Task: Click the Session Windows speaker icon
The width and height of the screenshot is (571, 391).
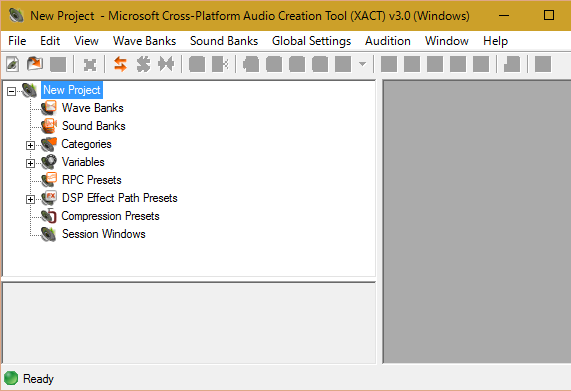Action: (x=48, y=234)
